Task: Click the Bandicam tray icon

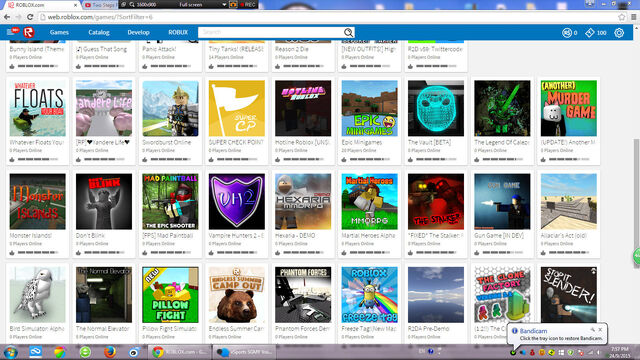Action: click(513, 352)
